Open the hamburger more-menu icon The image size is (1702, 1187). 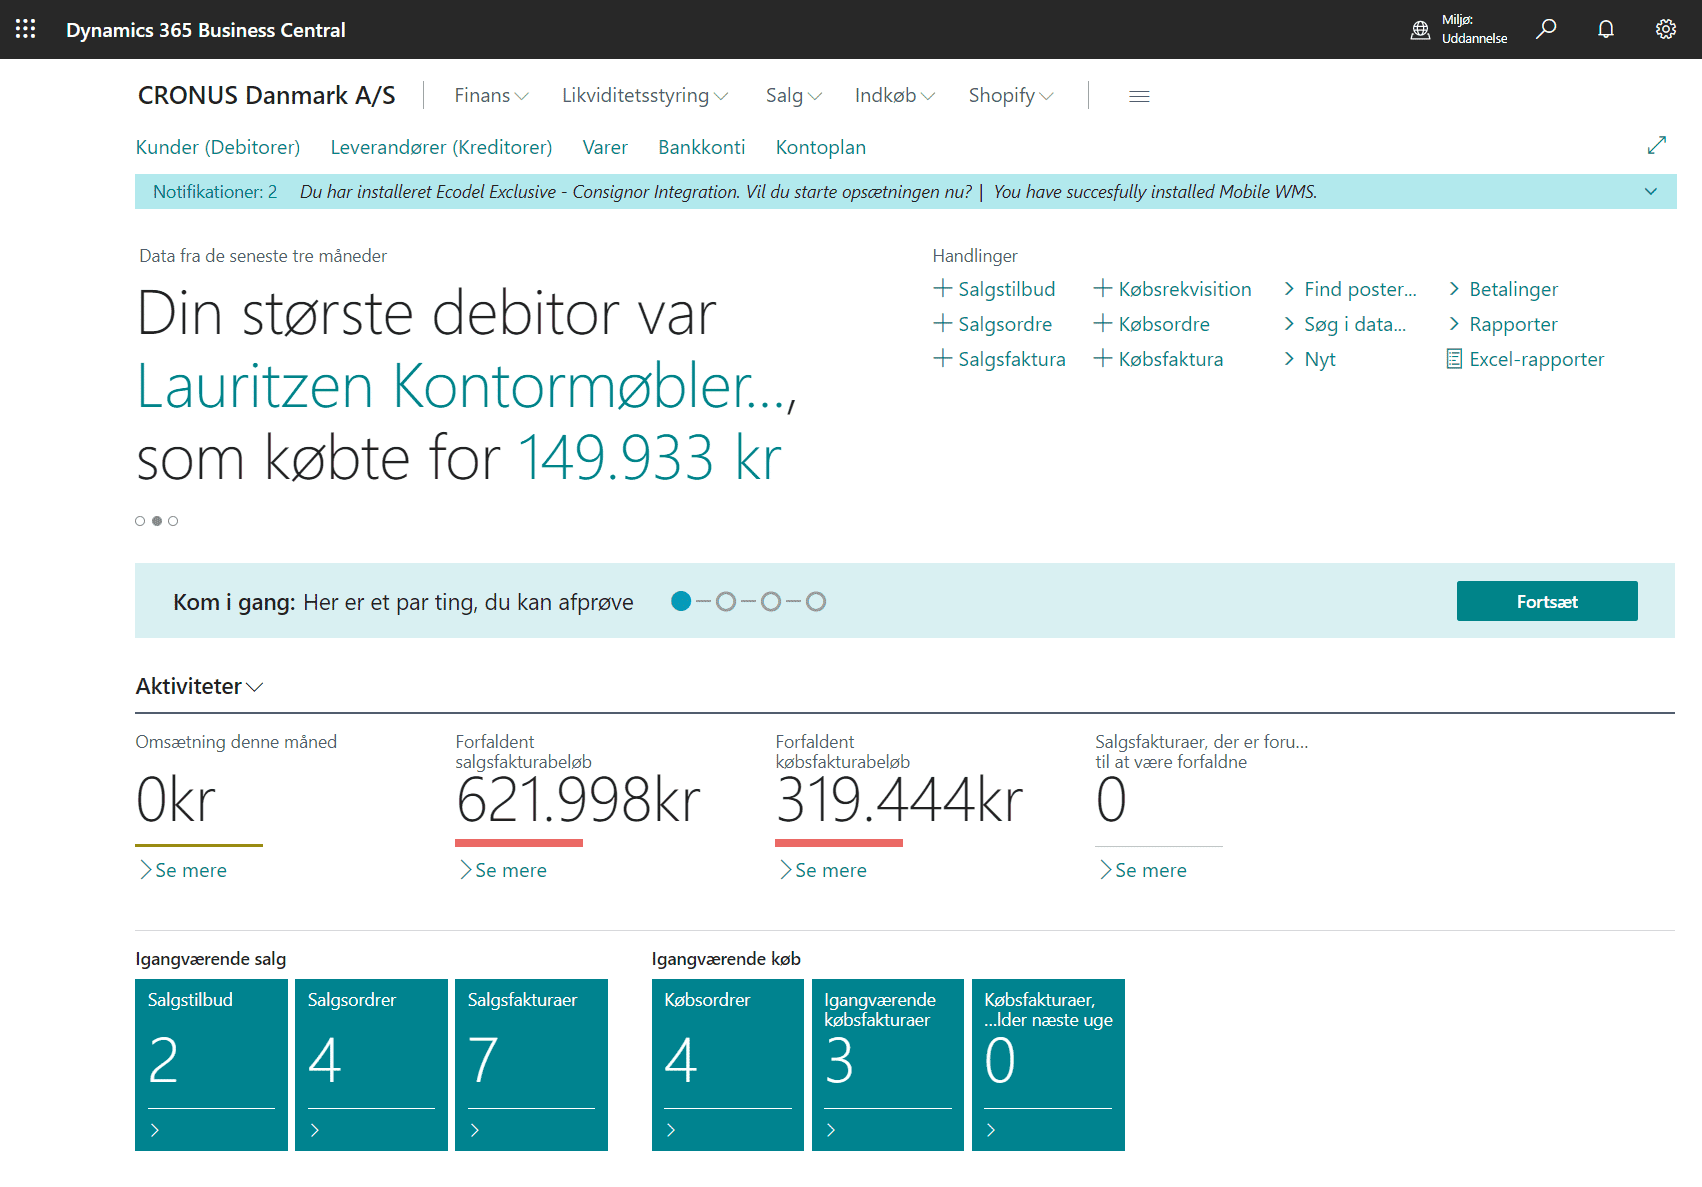[x=1139, y=96]
